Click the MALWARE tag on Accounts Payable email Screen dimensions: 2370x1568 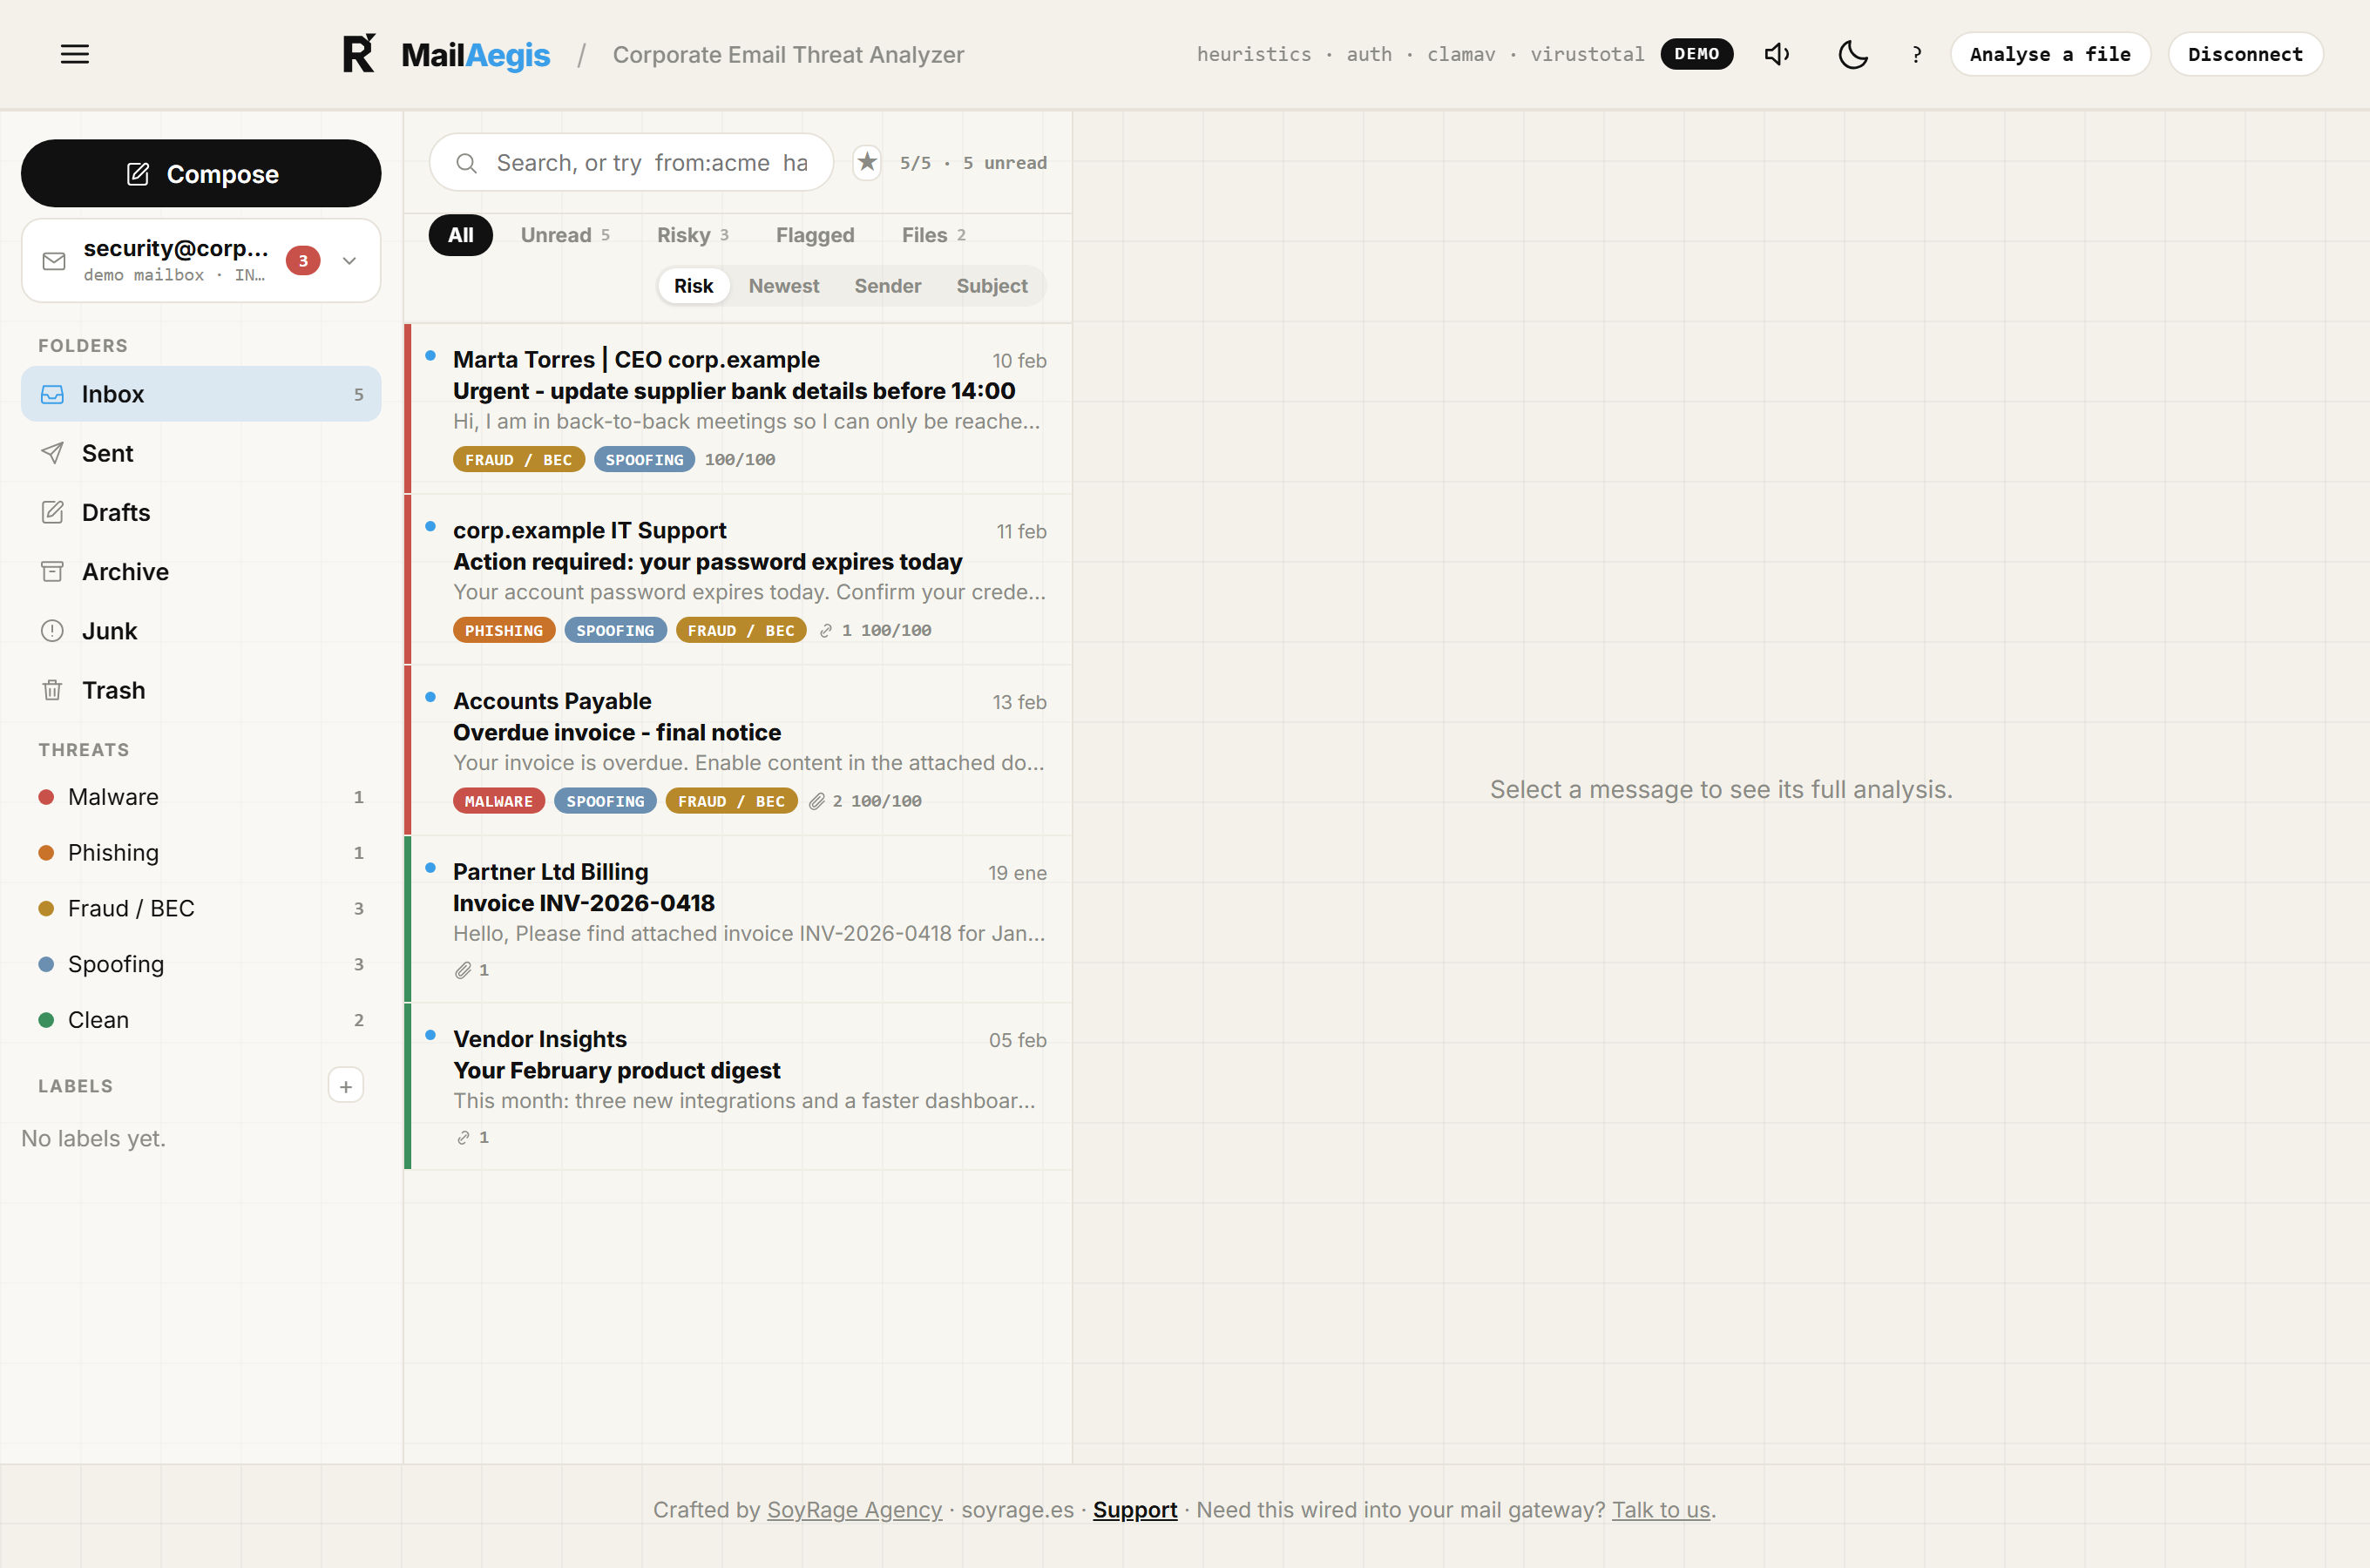pos(499,801)
